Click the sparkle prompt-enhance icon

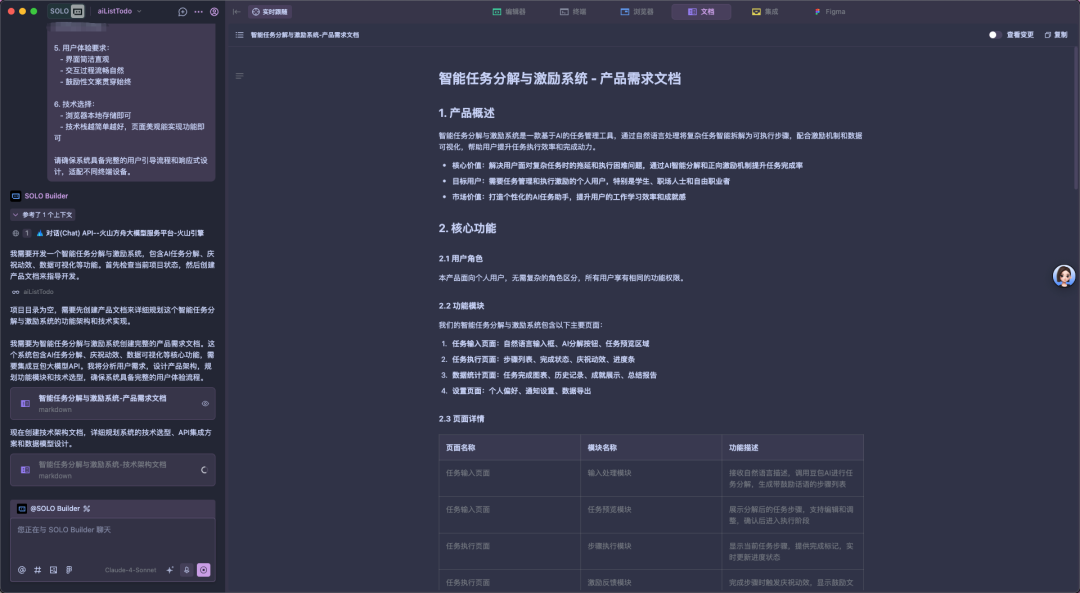tap(169, 570)
